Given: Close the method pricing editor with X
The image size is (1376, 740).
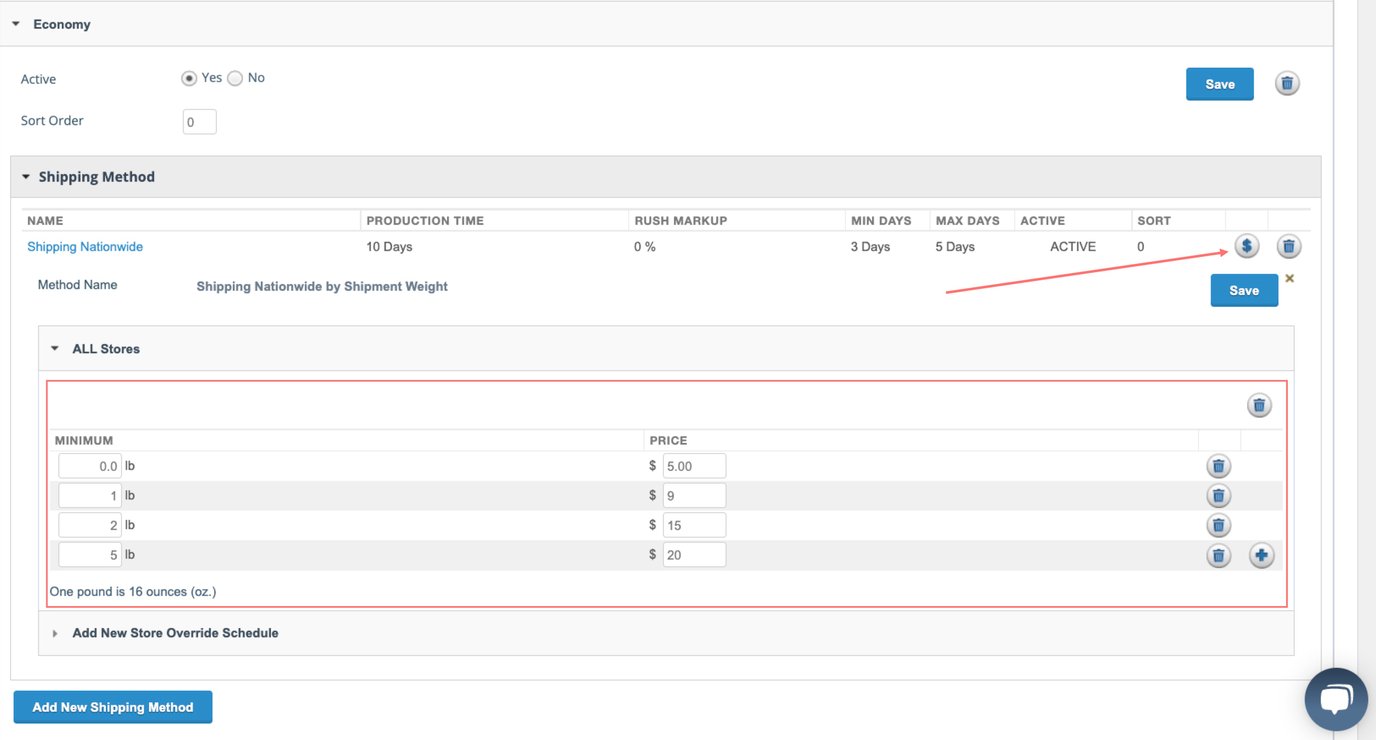Looking at the screenshot, I should point(1289,278).
